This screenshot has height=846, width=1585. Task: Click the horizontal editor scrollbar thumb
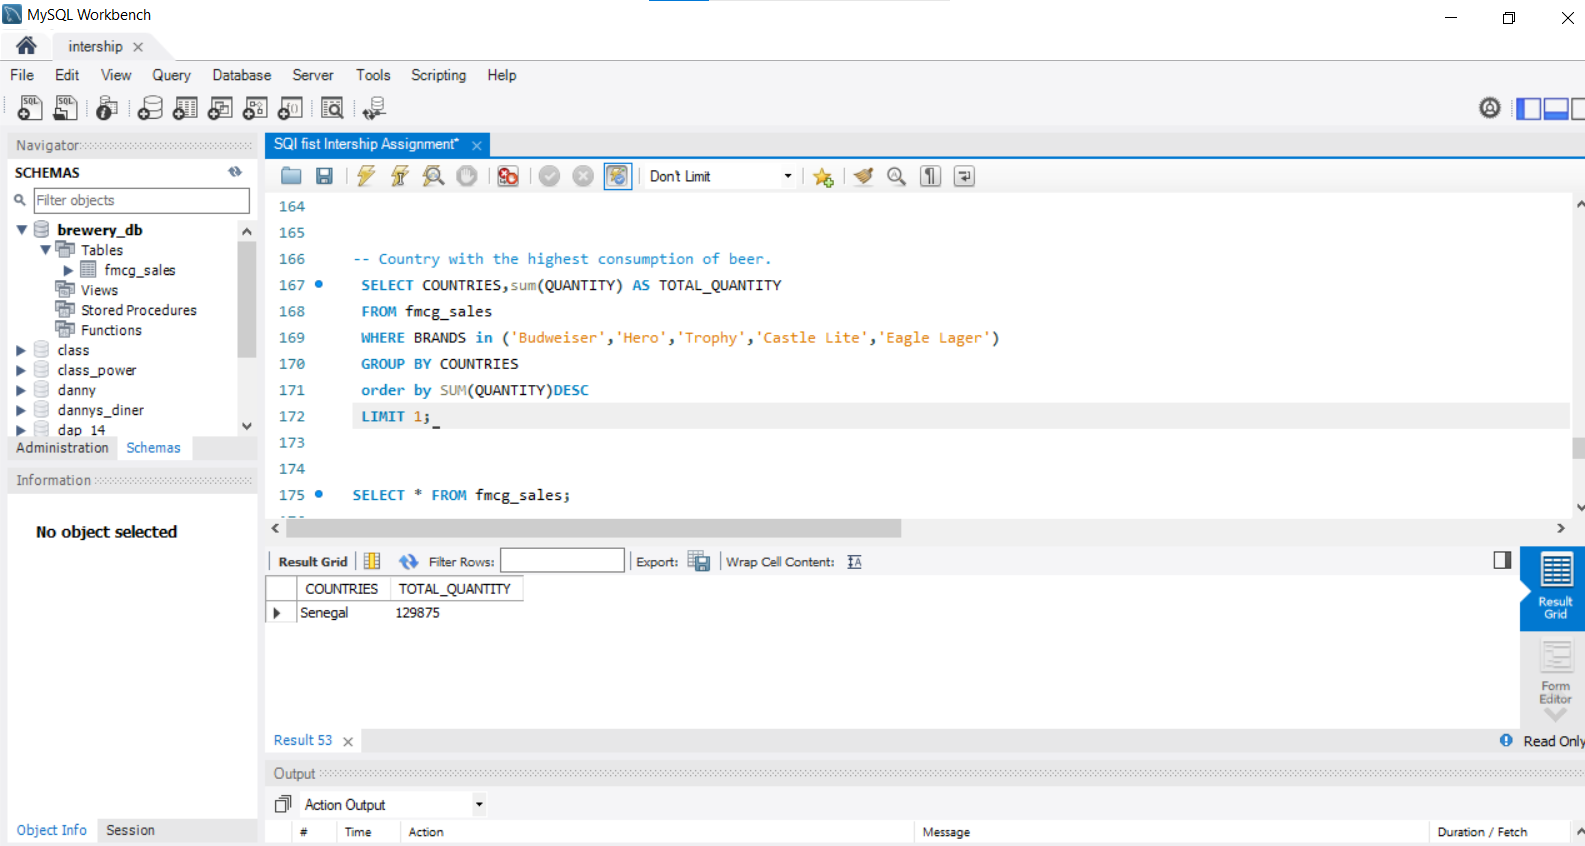click(x=594, y=528)
